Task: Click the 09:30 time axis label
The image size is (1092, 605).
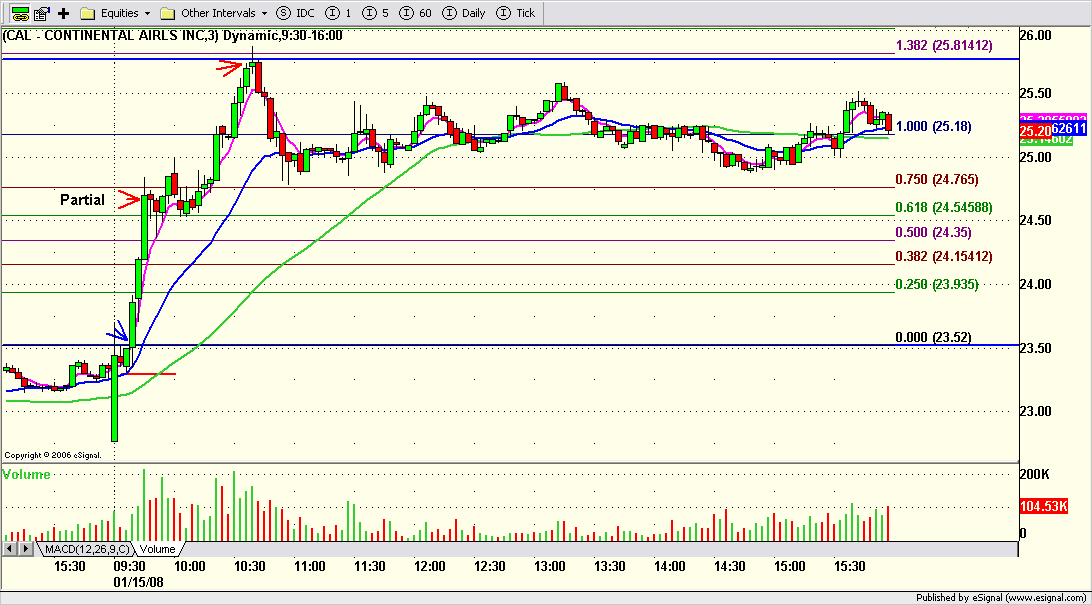Action: [130, 566]
